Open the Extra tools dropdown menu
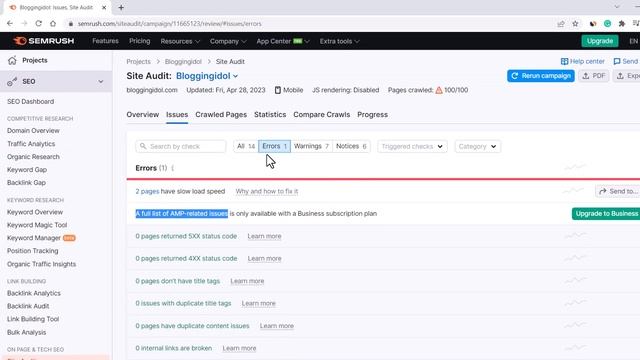Image resolution: width=640 pixels, height=360 pixels. coord(339,41)
